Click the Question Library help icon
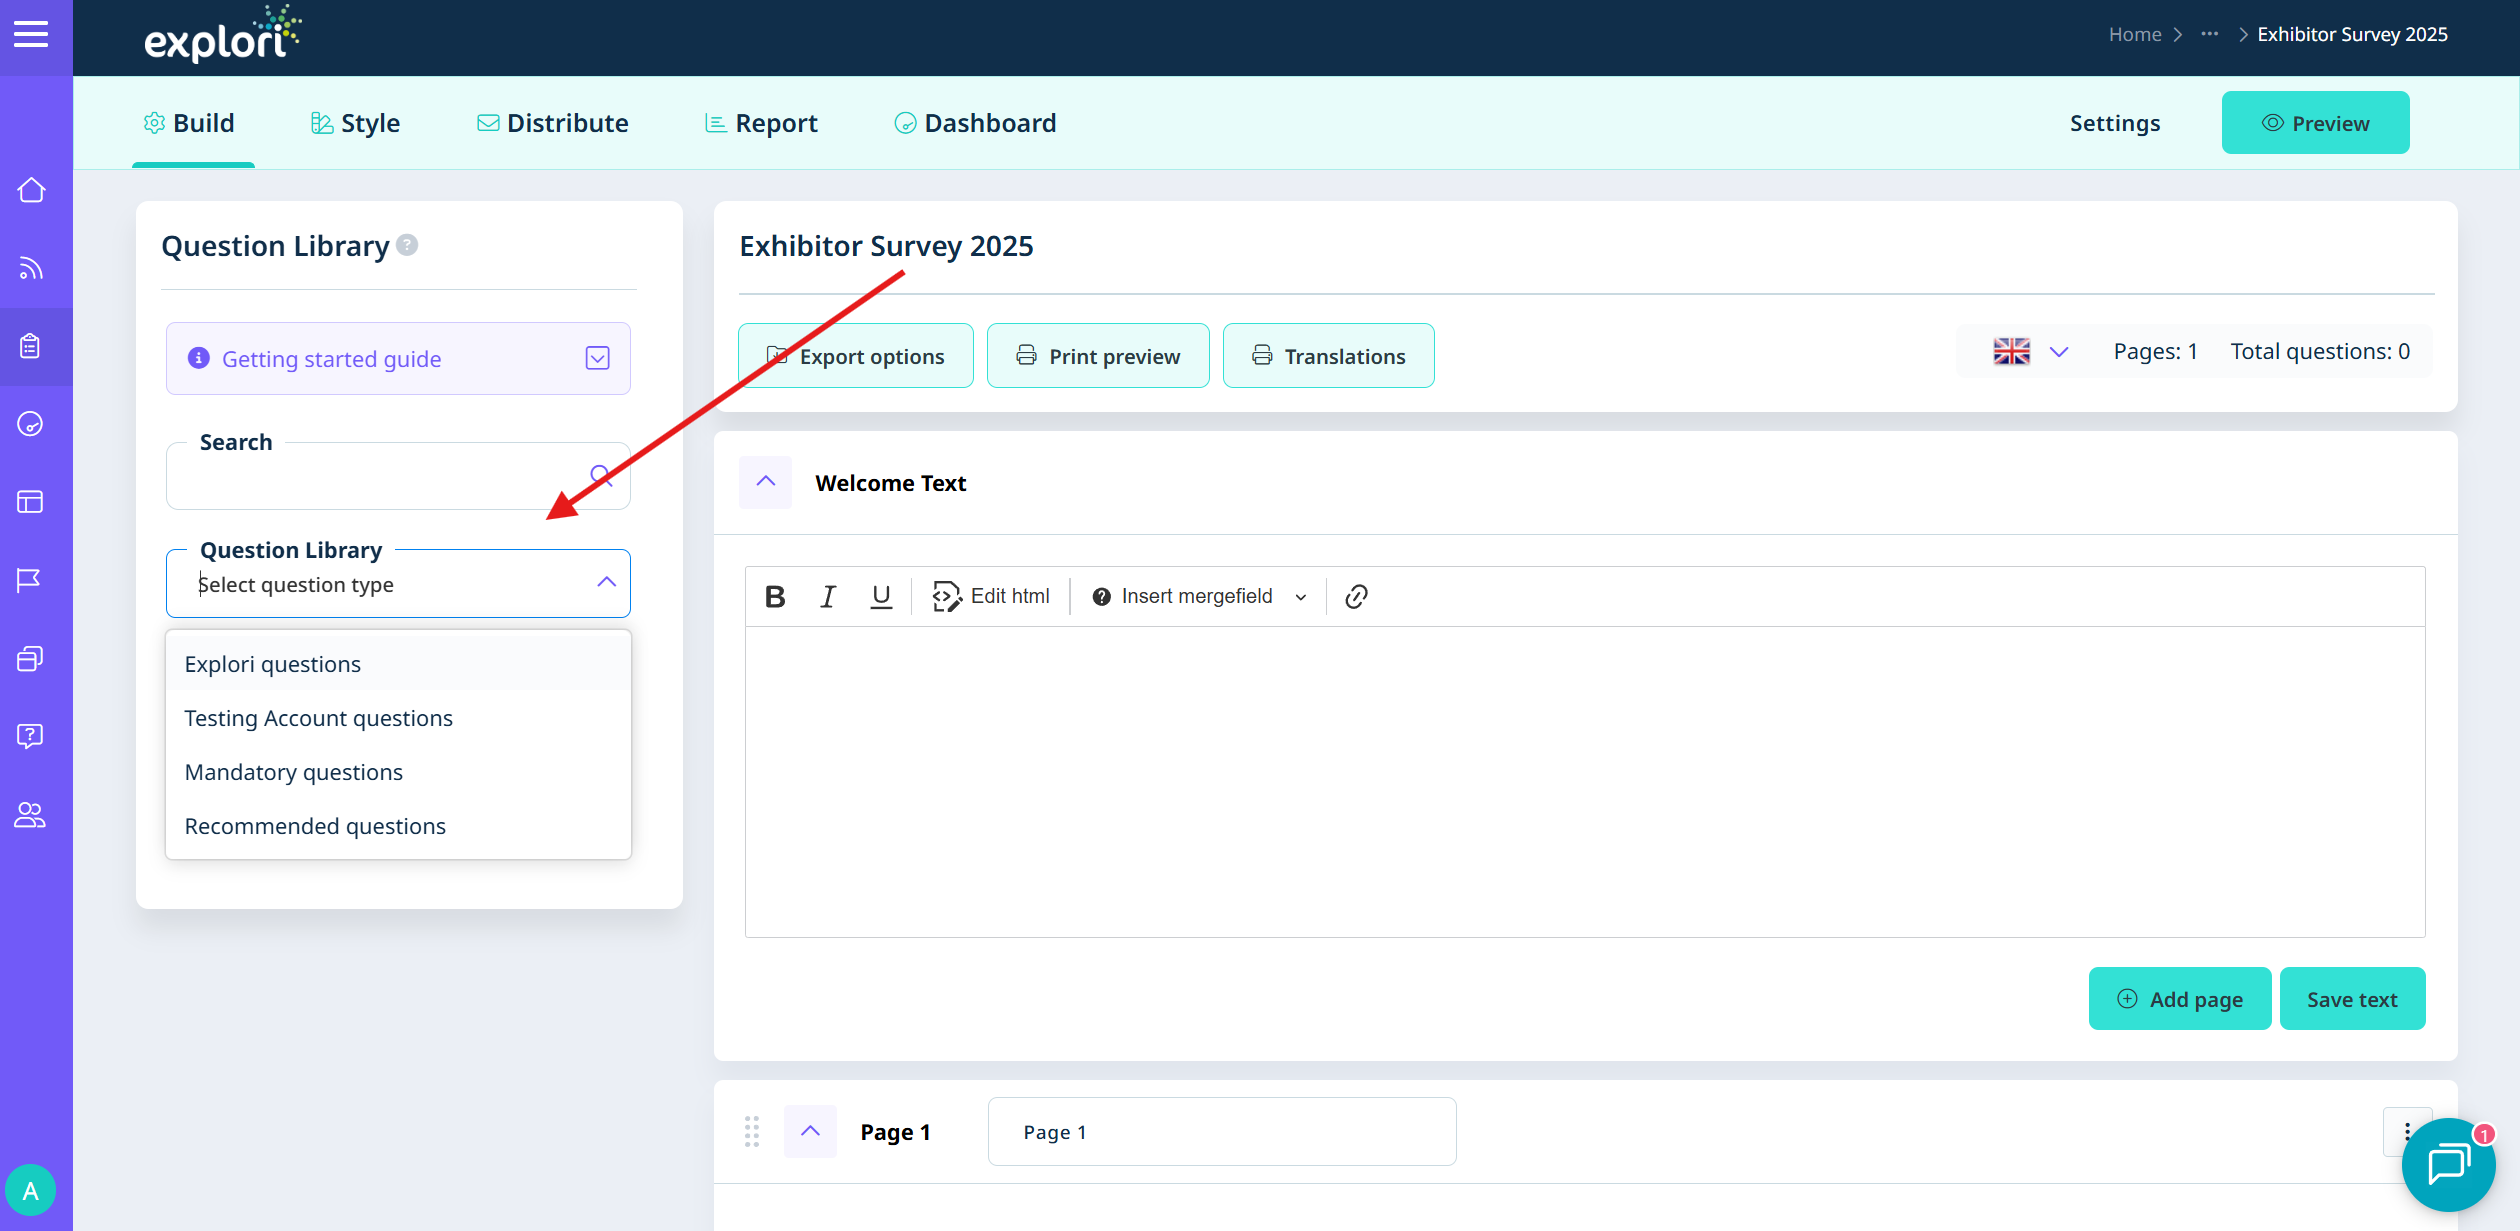Viewport: 2520px width, 1231px height. click(x=407, y=245)
